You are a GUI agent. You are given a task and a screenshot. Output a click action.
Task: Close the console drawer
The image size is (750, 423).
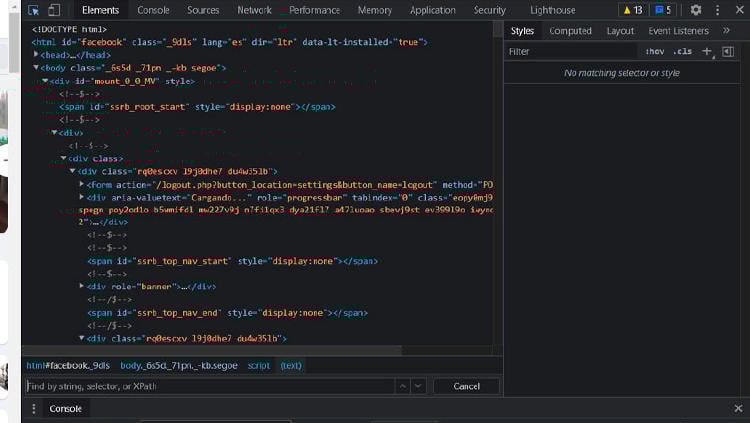(x=739, y=409)
